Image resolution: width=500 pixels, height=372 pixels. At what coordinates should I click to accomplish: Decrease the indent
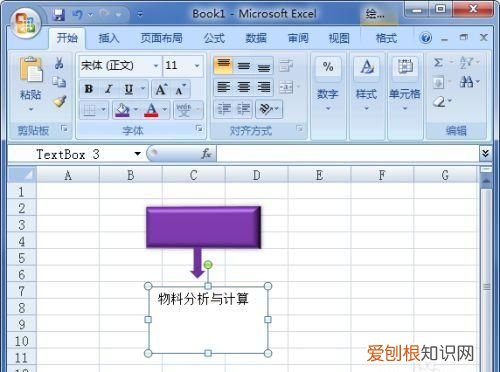224,109
